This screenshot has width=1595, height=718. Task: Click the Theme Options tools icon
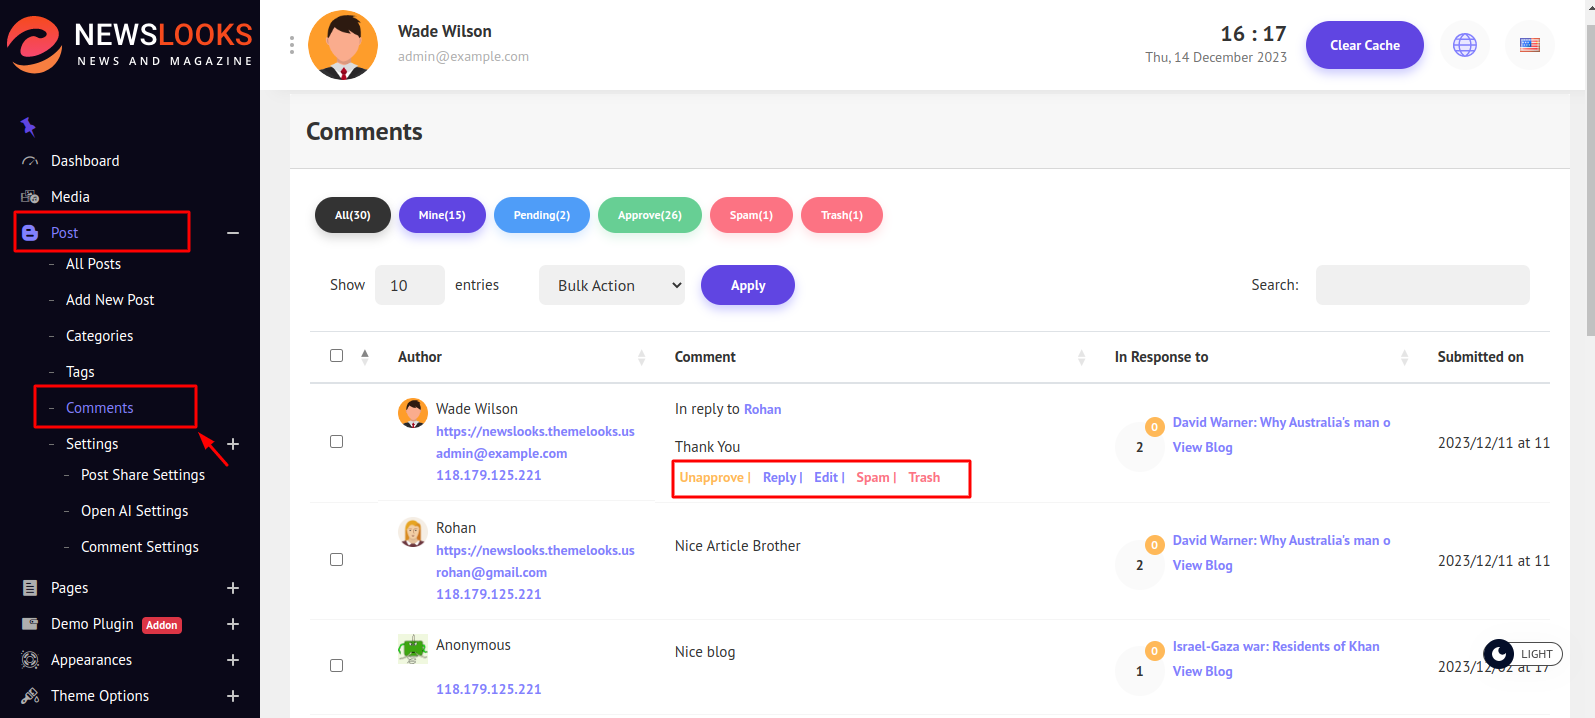(30, 696)
